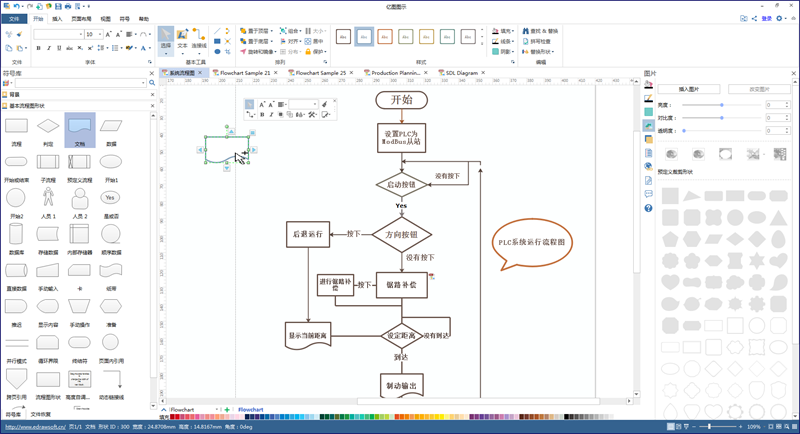Click the share icon at top right

click(754, 18)
